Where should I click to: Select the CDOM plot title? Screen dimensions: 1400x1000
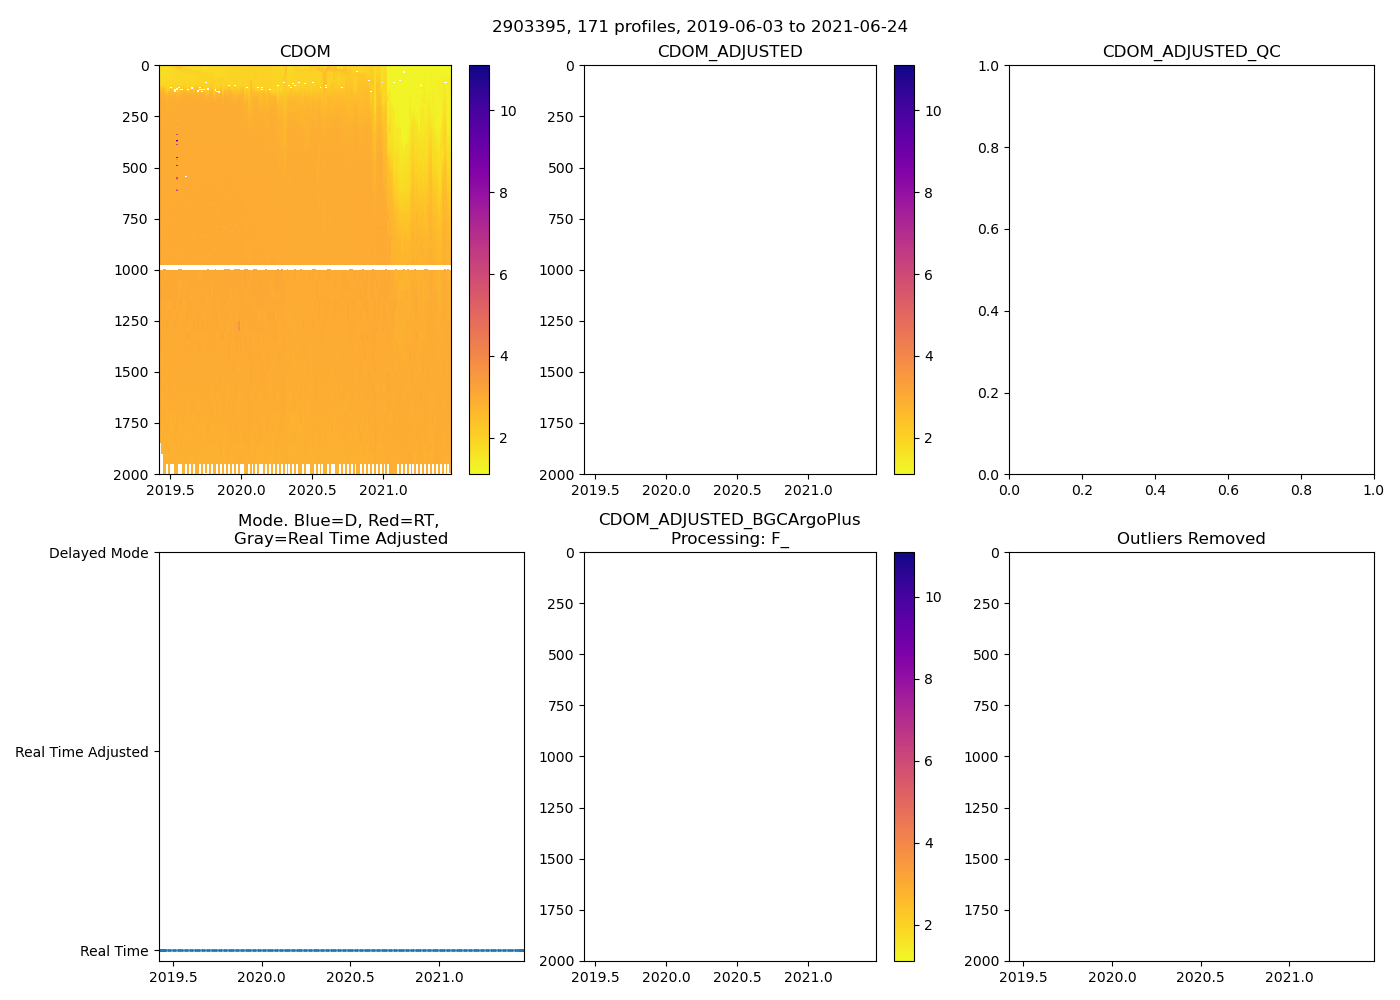coord(305,52)
